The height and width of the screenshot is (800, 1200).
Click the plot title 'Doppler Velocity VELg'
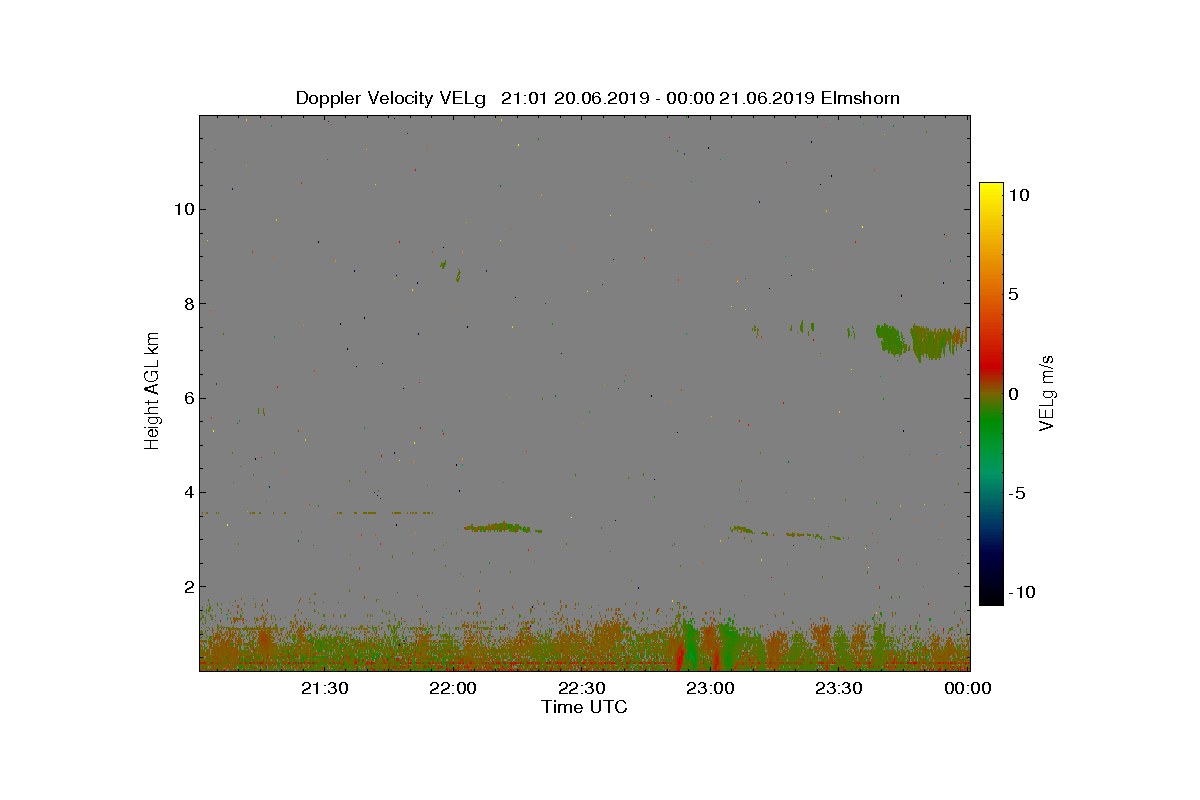coord(391,98)
